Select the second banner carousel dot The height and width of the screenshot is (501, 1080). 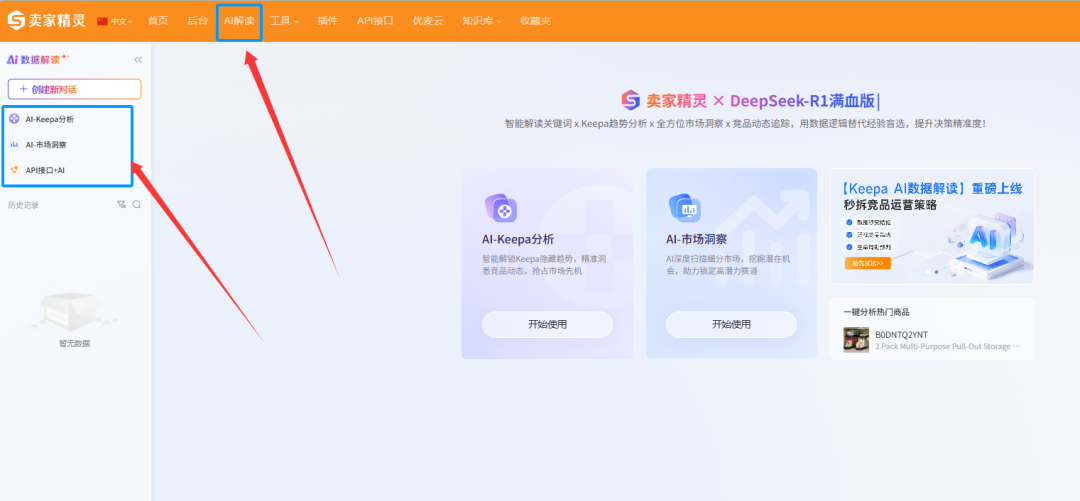pos(937,272)
